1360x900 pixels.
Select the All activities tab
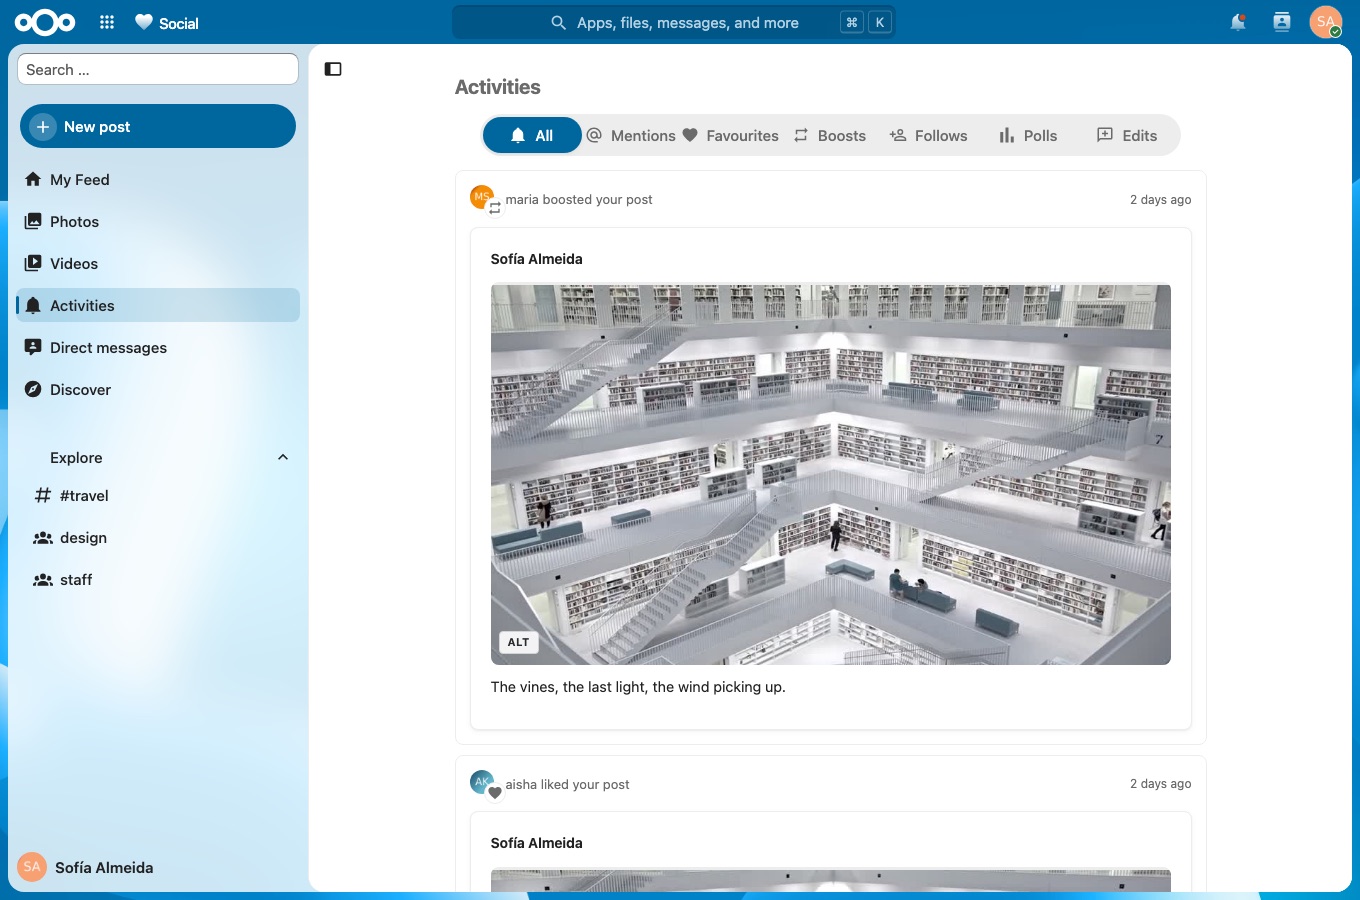point(532,135)
